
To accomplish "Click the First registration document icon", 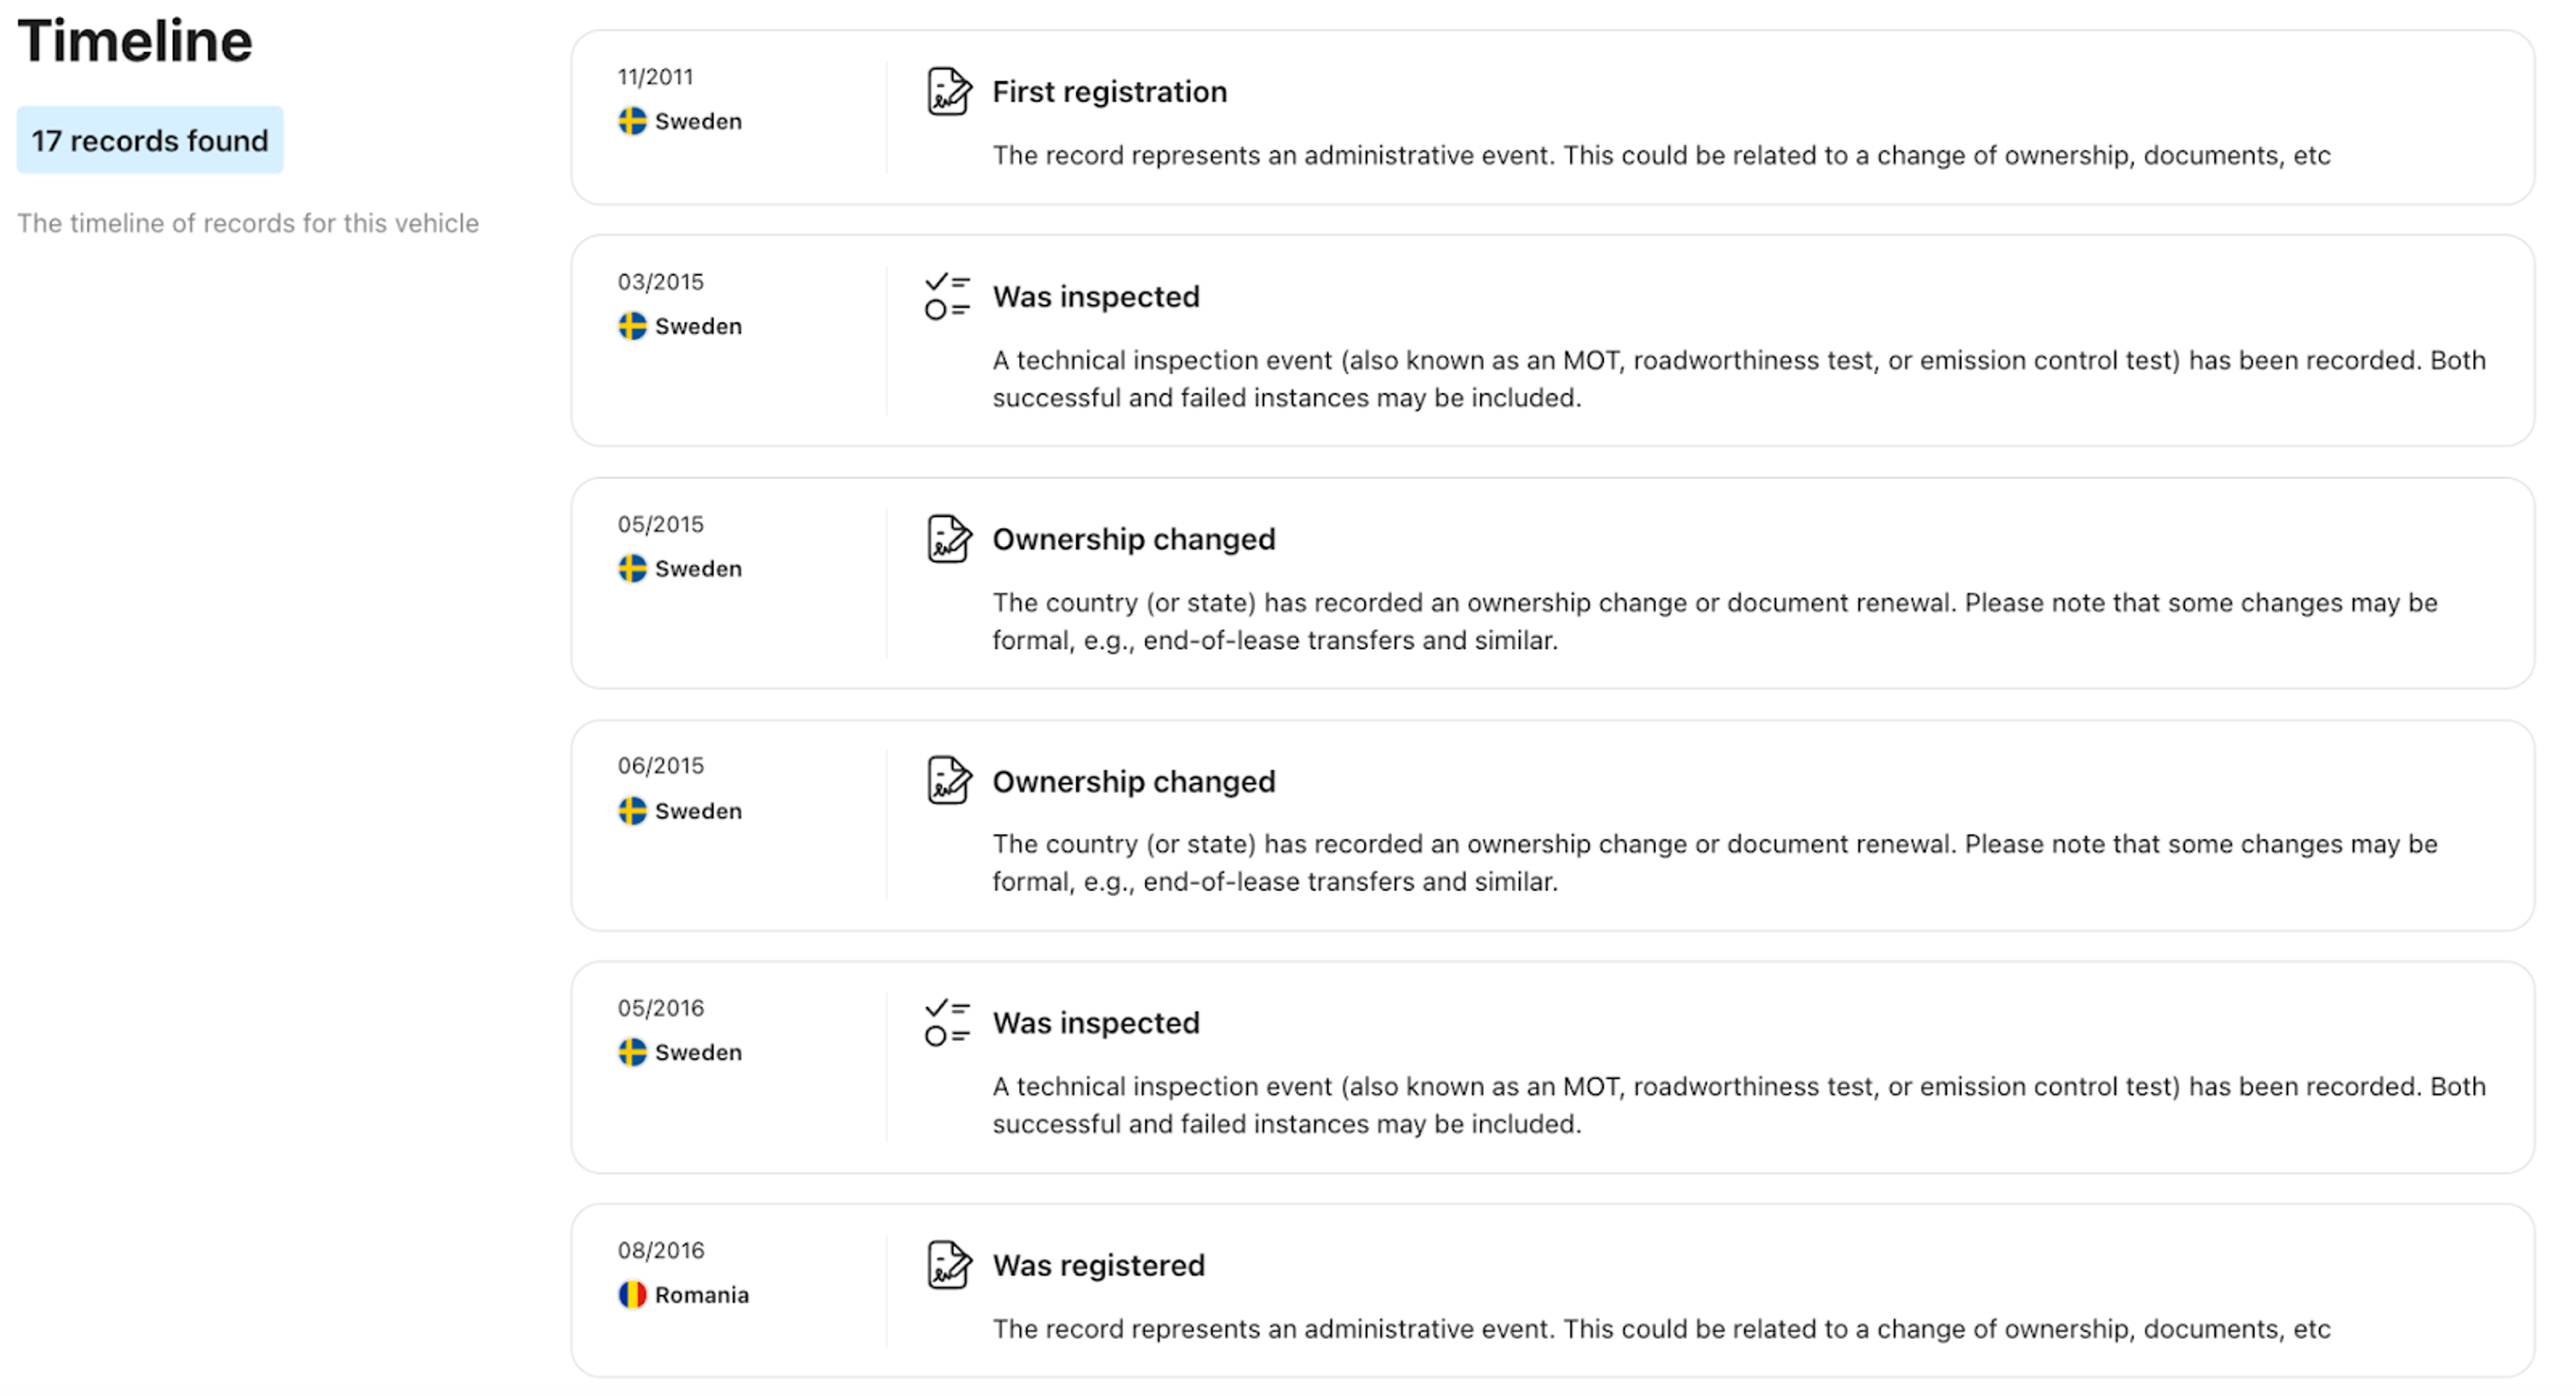I will (x=948, y=92).
